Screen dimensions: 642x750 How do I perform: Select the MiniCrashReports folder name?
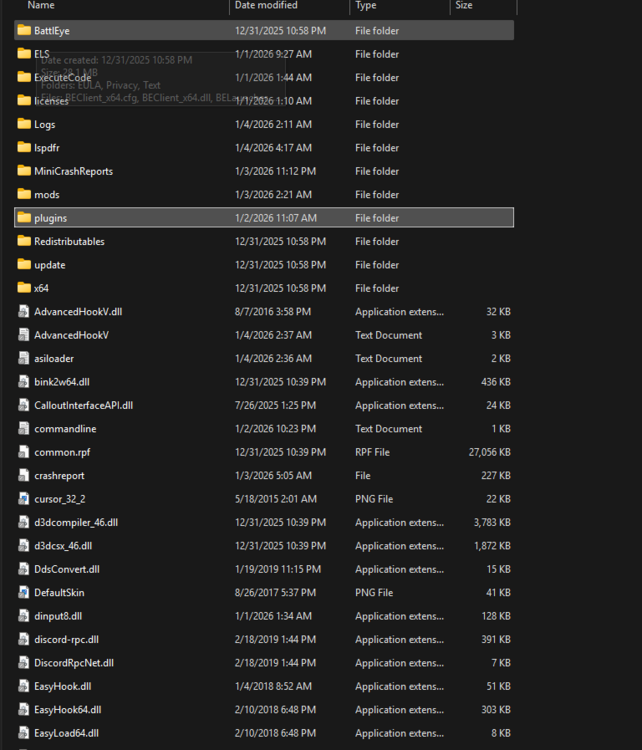tap(73, 171)
